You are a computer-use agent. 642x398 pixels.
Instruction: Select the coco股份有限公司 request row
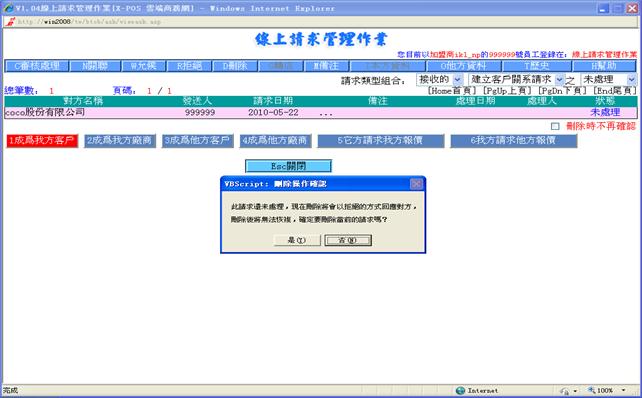click(321, 112)
